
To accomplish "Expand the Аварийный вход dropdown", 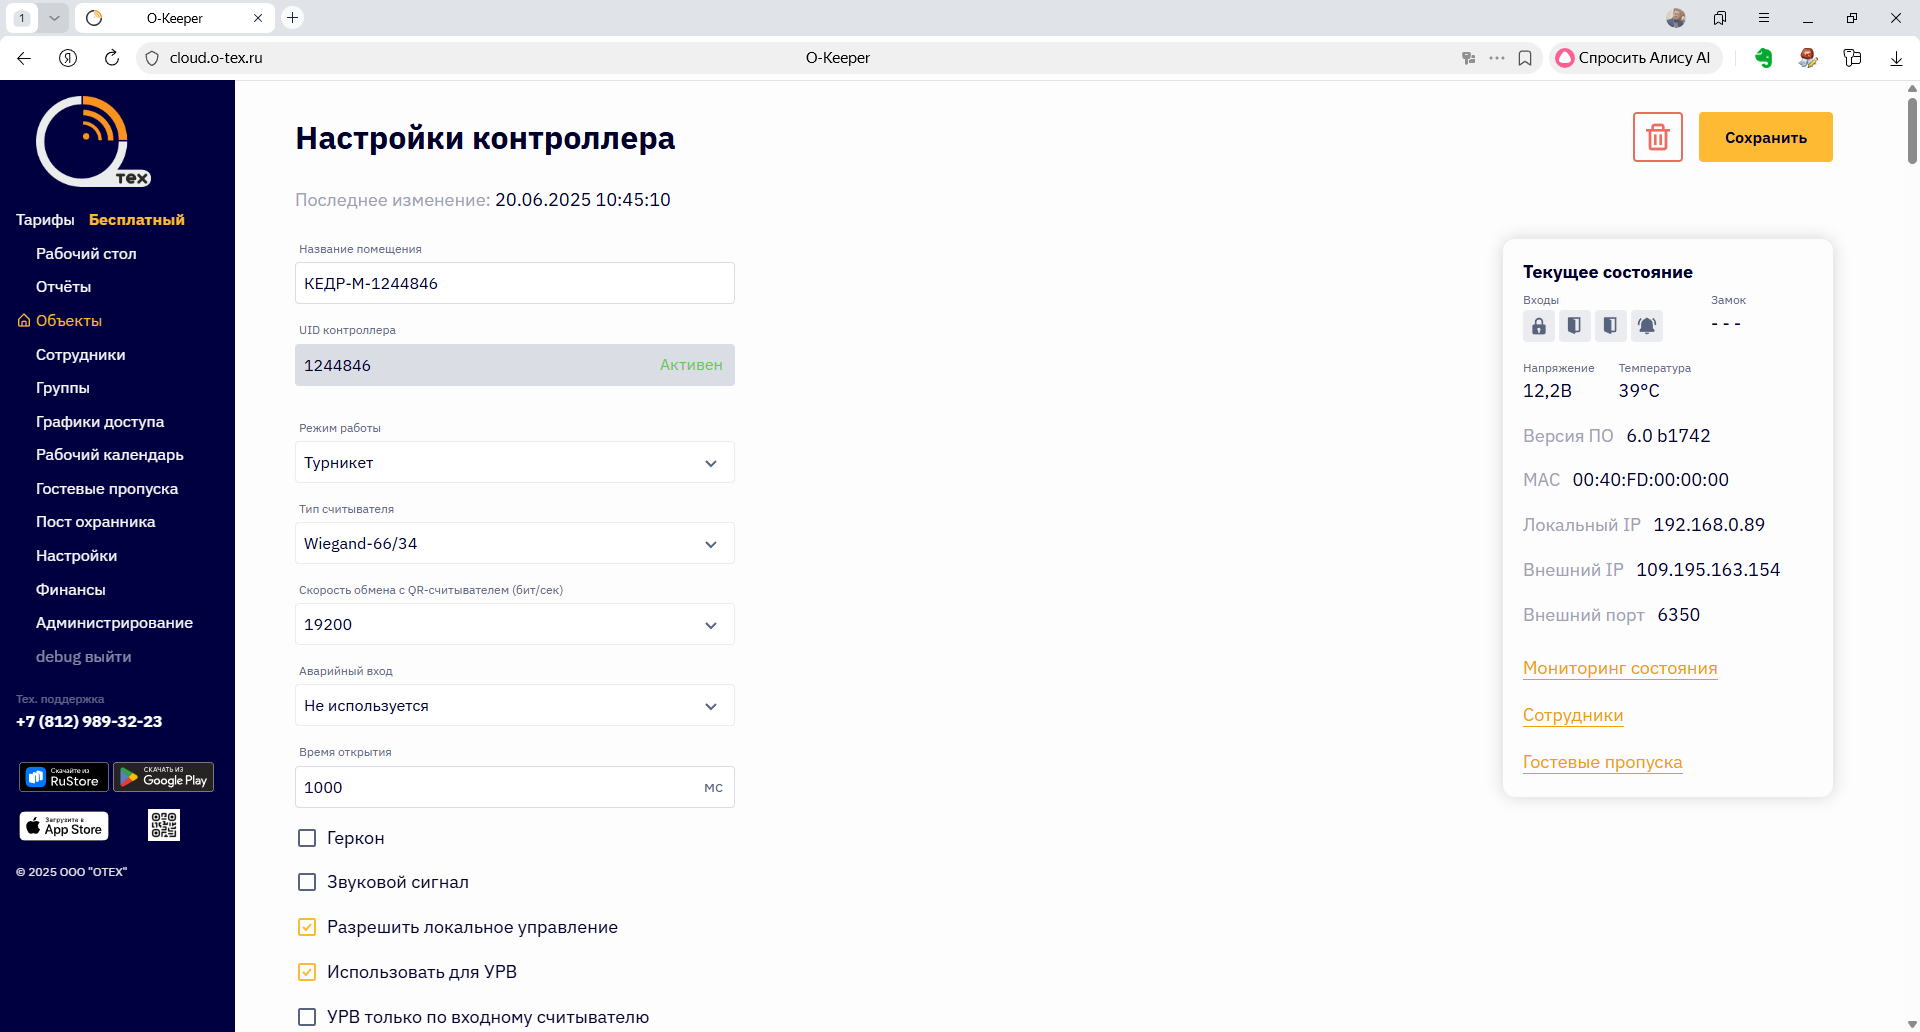I will [x=514, y=706].
